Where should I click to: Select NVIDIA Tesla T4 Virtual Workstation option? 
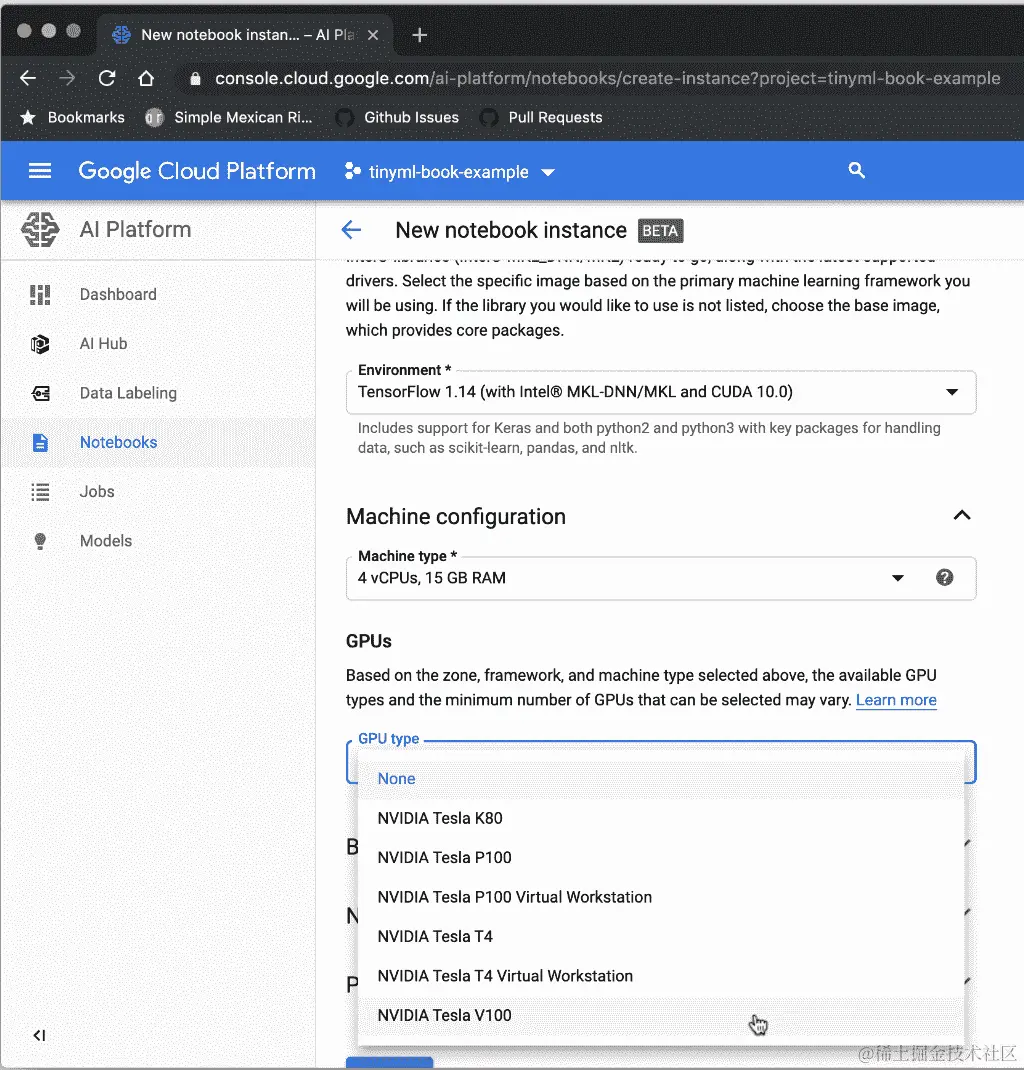pos(660,977)
